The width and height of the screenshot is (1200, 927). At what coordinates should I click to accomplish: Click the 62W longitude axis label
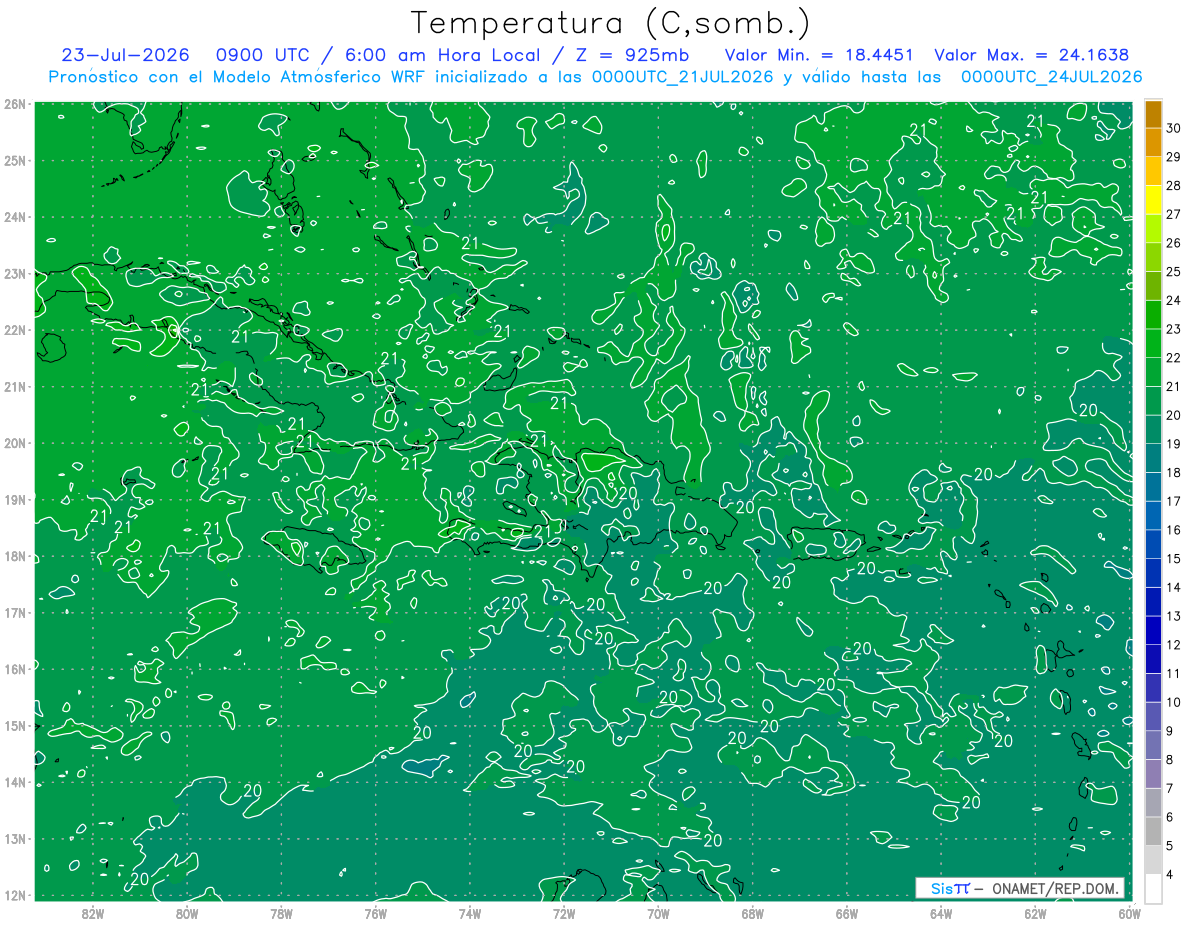coord(1035,914)
